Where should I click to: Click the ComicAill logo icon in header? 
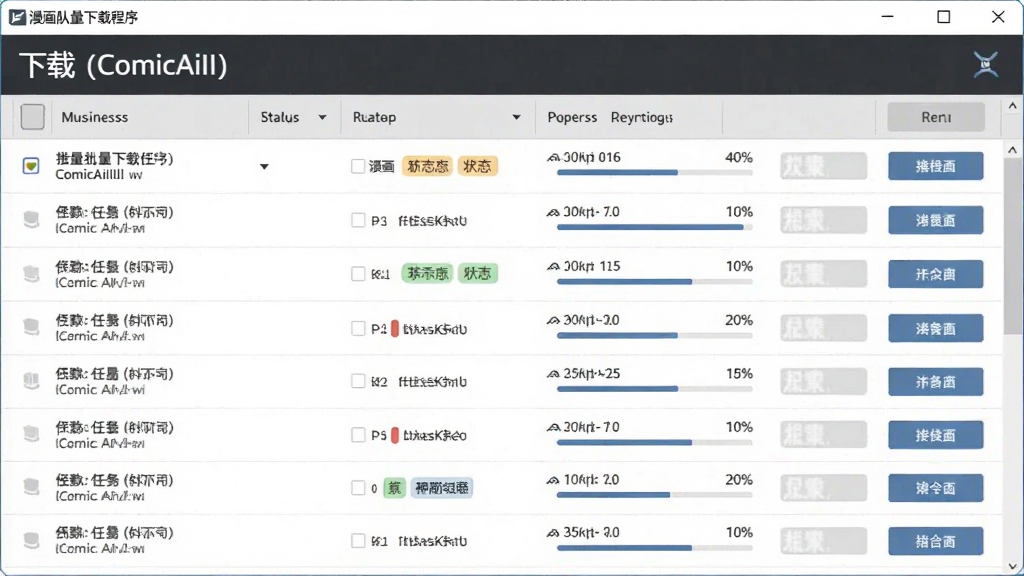[985, 65]
